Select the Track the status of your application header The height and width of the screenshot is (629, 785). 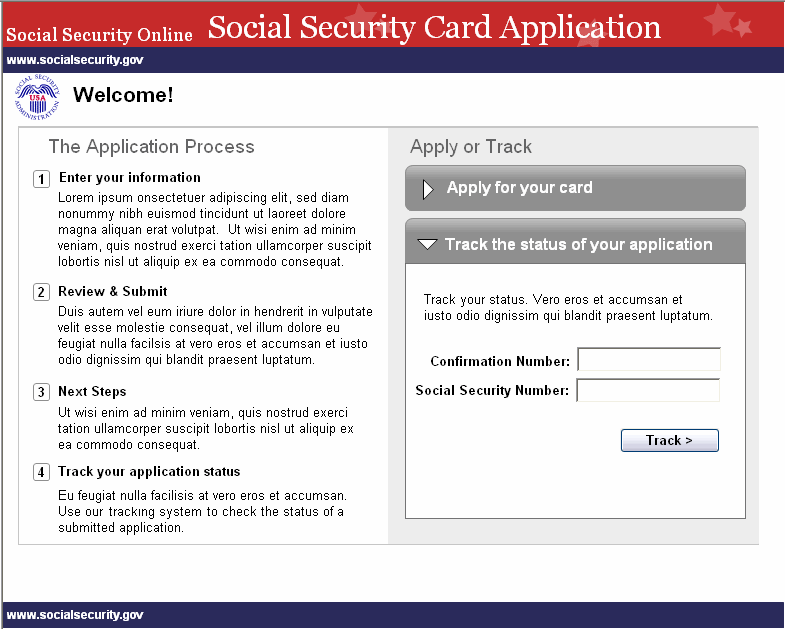578,244
